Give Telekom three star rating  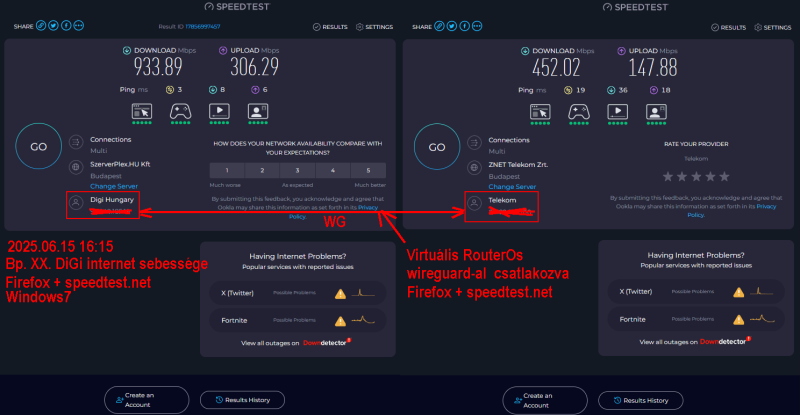(696, 177)
